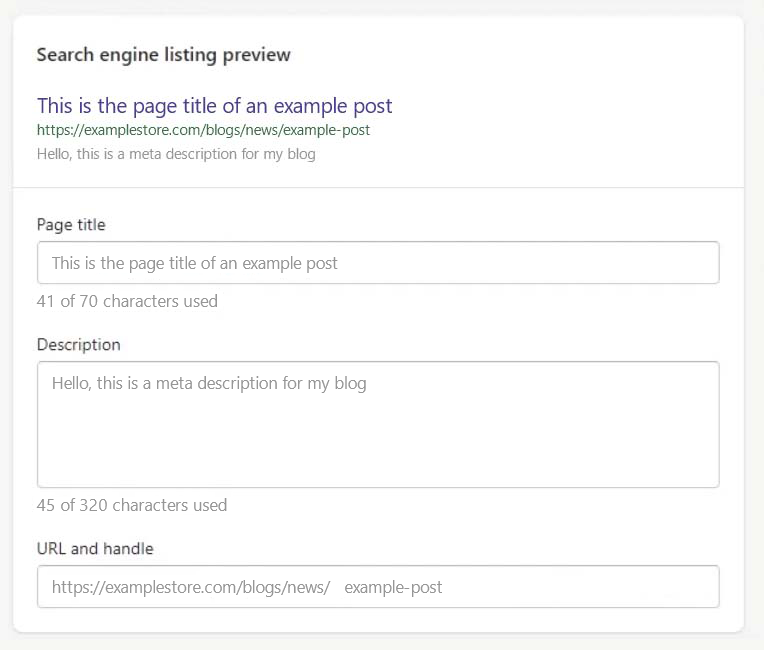The image size is (764, 650).
Task: Click the 'Page title' field label
Action: coord(71,225)
